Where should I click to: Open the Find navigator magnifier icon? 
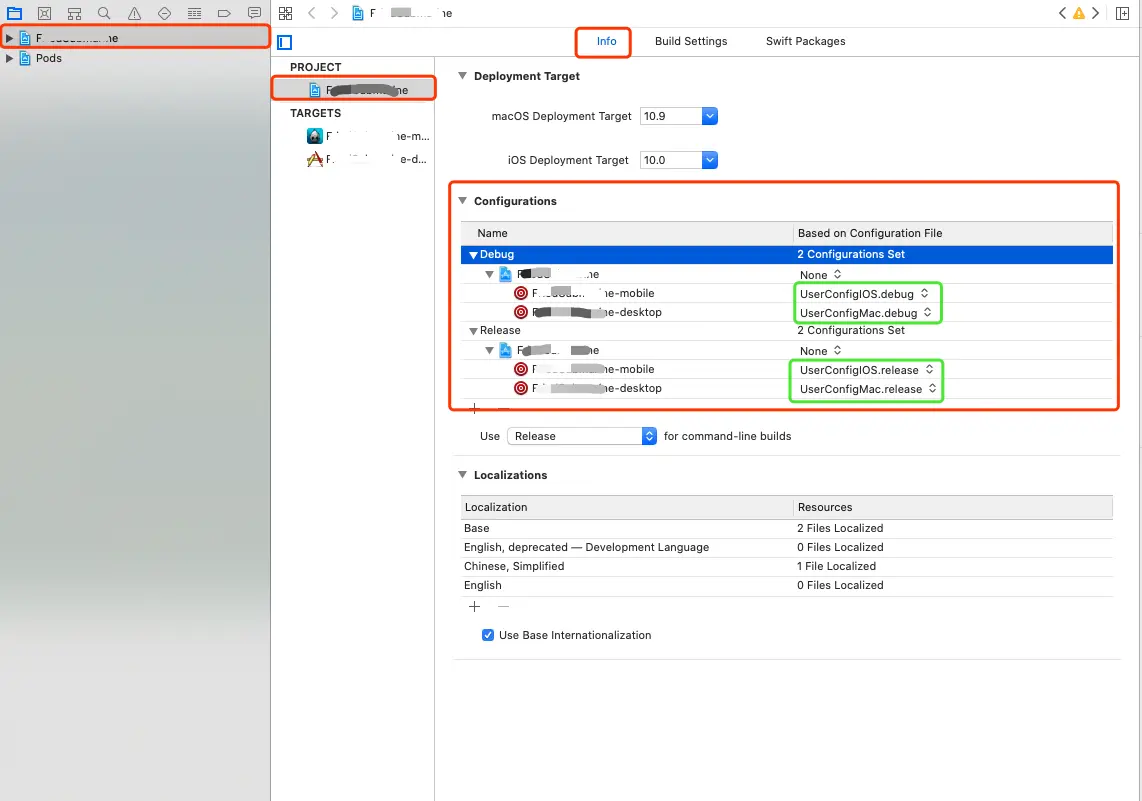[x=104, y=13]
